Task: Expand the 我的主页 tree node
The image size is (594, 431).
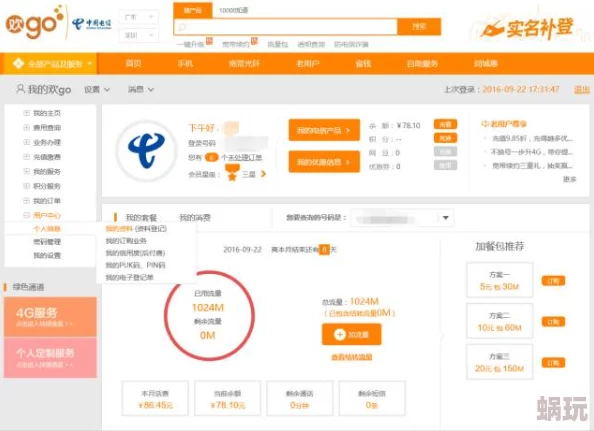Action: pyautogui.click(x=26, y=113)
